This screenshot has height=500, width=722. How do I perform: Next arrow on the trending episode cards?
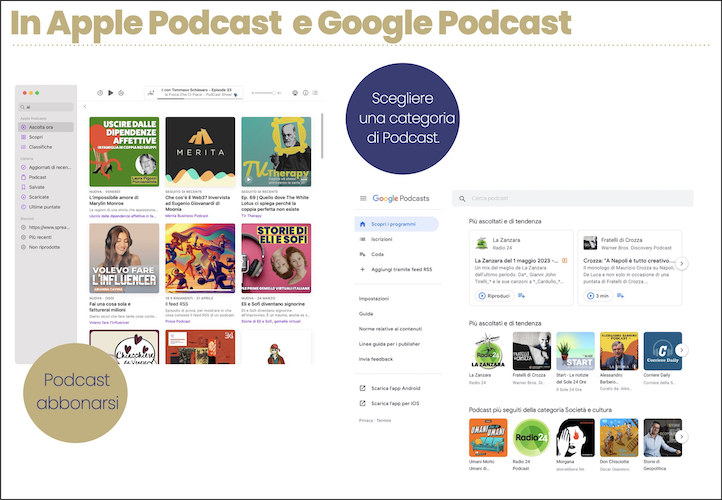tap(682, 264)
